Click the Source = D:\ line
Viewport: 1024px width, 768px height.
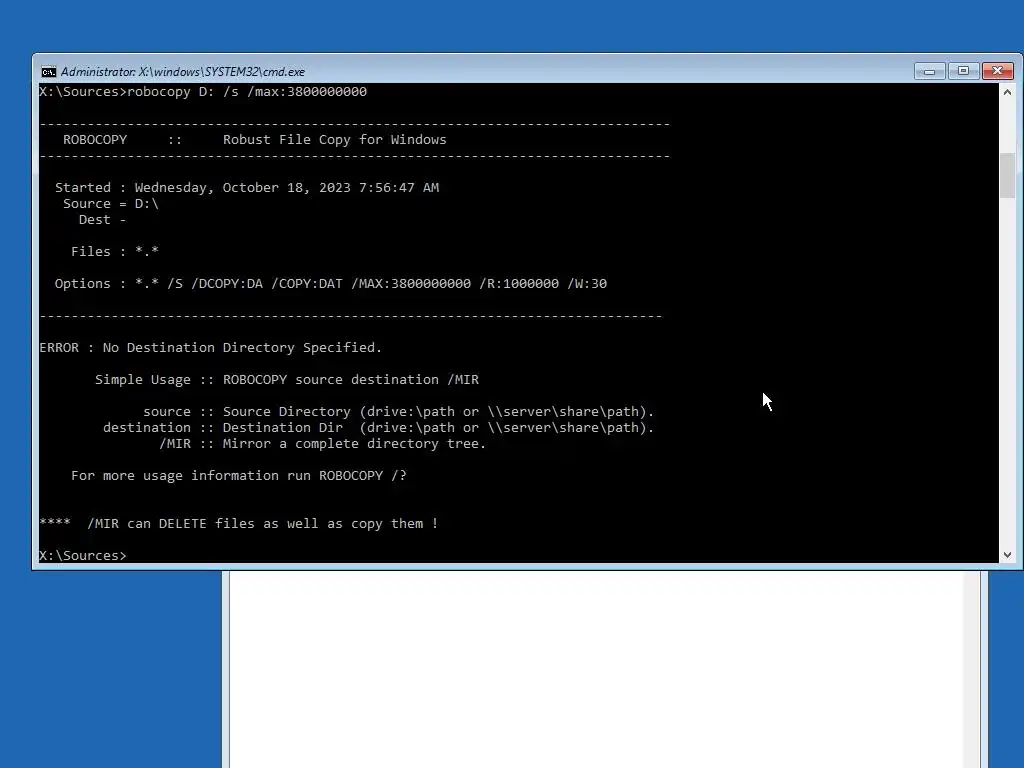(x=110, y=204)
